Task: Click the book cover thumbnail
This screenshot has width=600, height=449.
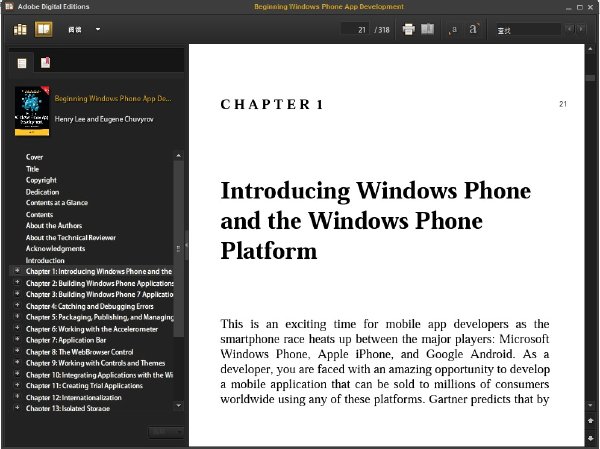Action: (32, 111)
